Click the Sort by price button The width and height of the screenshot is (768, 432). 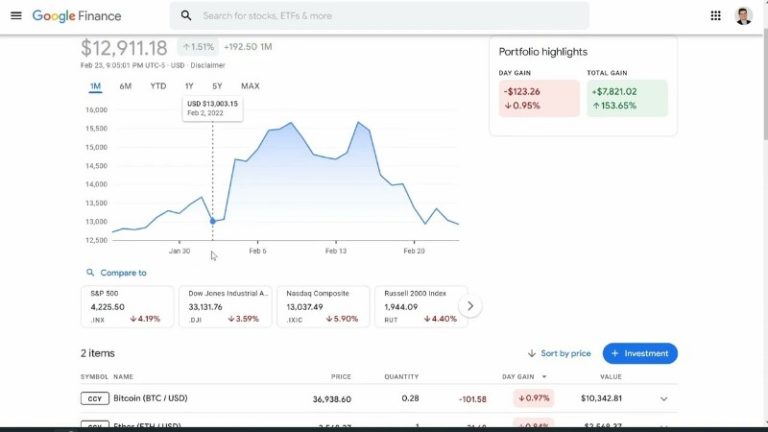click(x=559, y=353)
